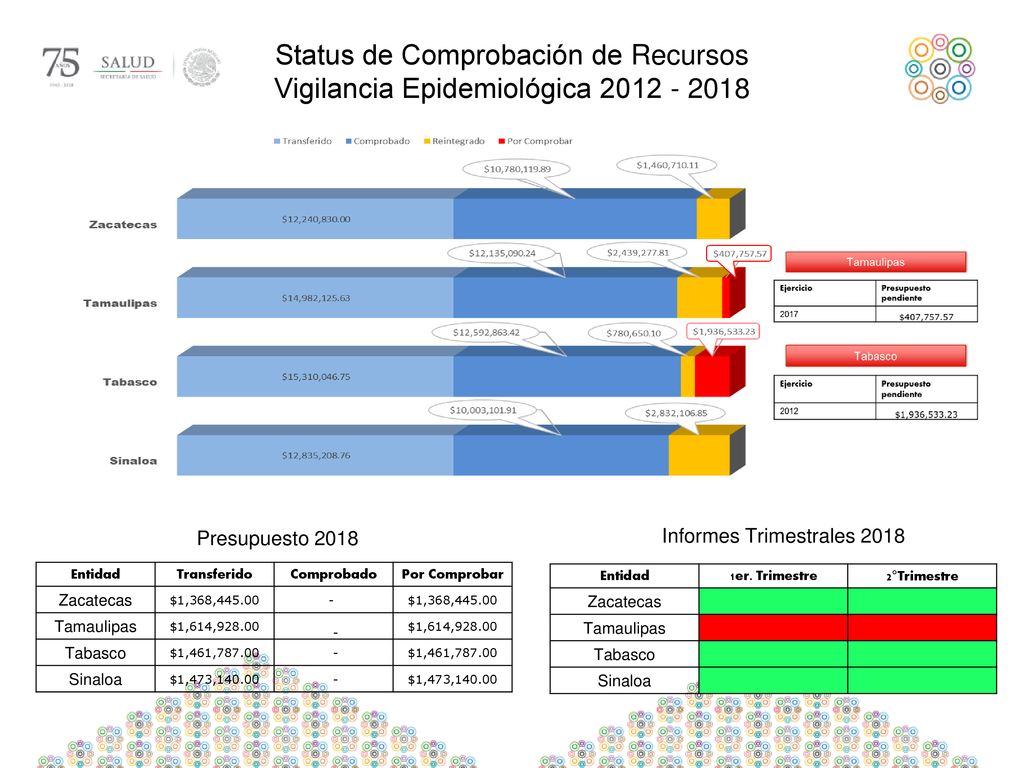Click the Por Comprobar column header
Viewport: 1024px width, 768px height.
453,574
